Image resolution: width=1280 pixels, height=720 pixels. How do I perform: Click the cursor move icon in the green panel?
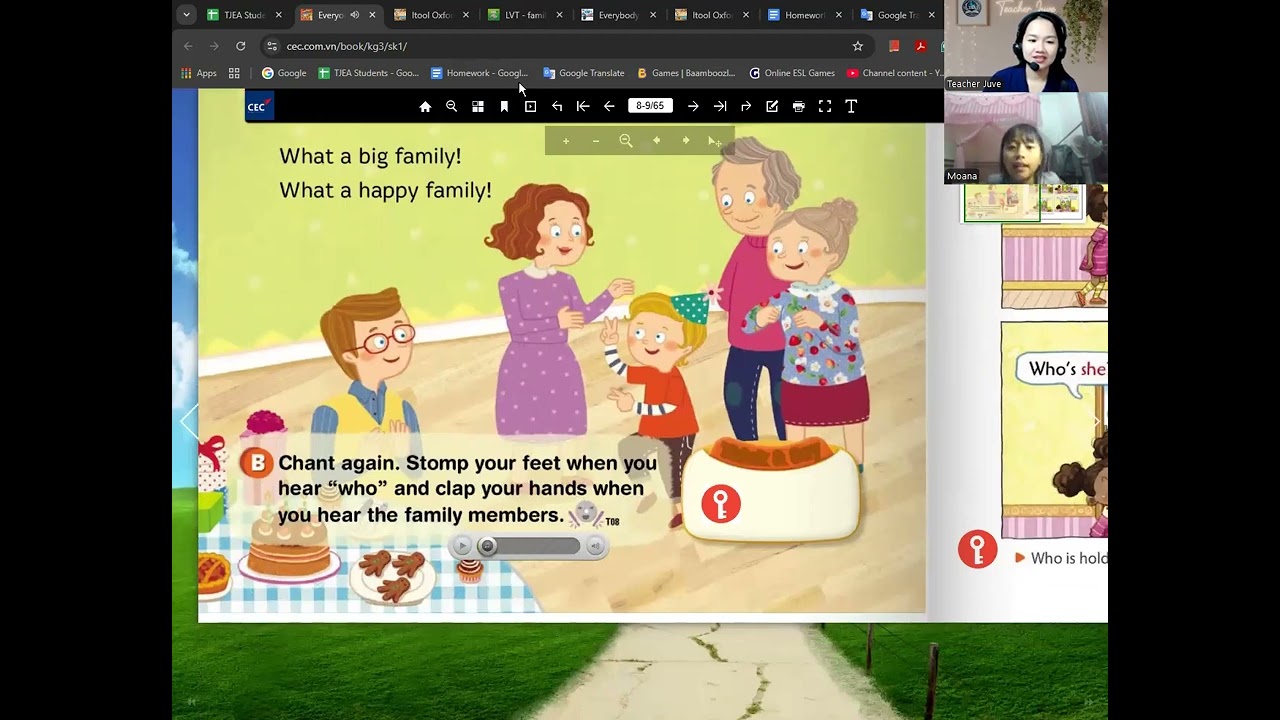click(x=715, y=142)
